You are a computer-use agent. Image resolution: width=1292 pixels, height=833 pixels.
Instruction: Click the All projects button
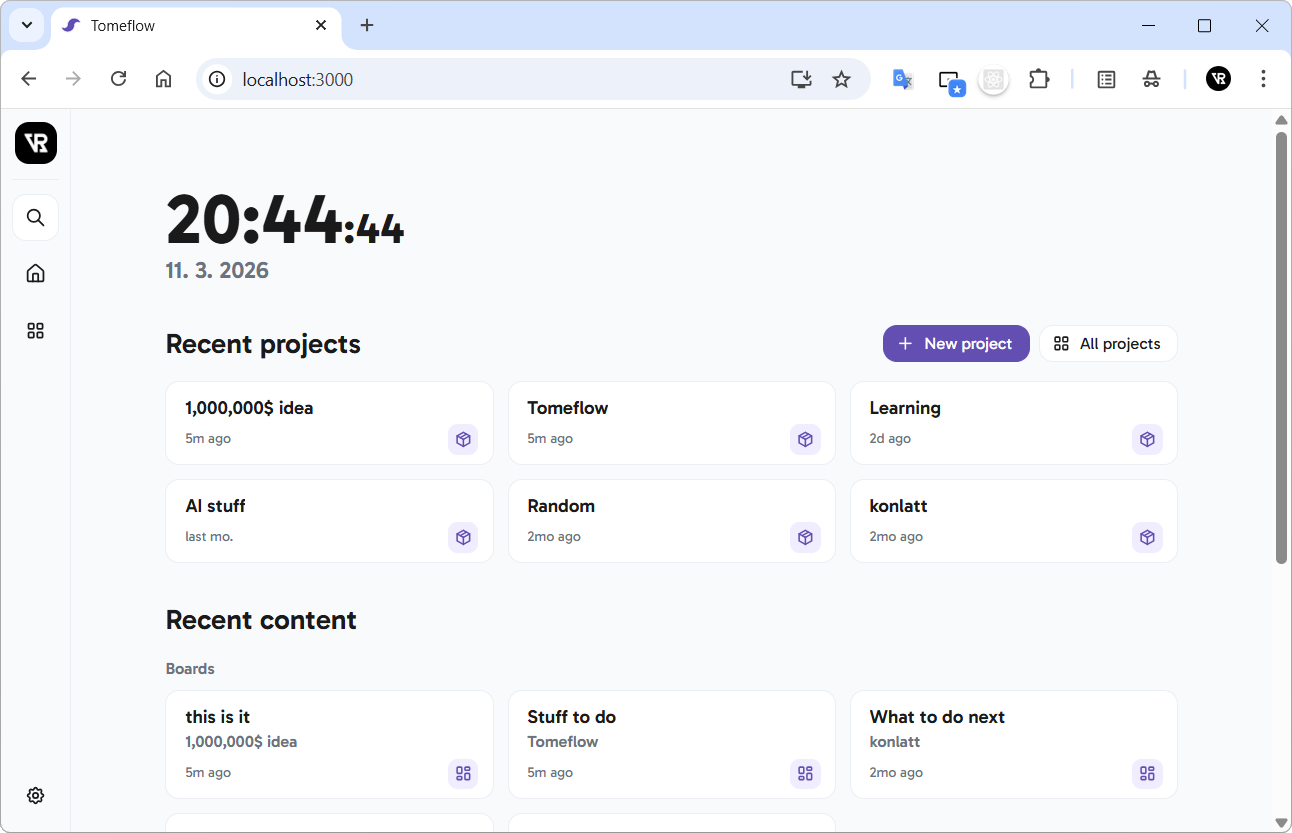tap(1108, 344)
